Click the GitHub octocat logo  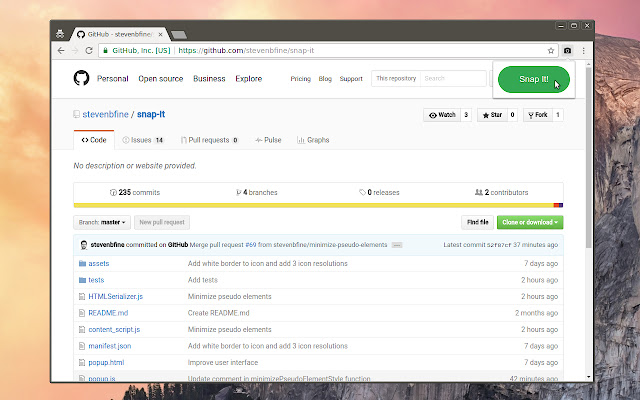point(81,78)
